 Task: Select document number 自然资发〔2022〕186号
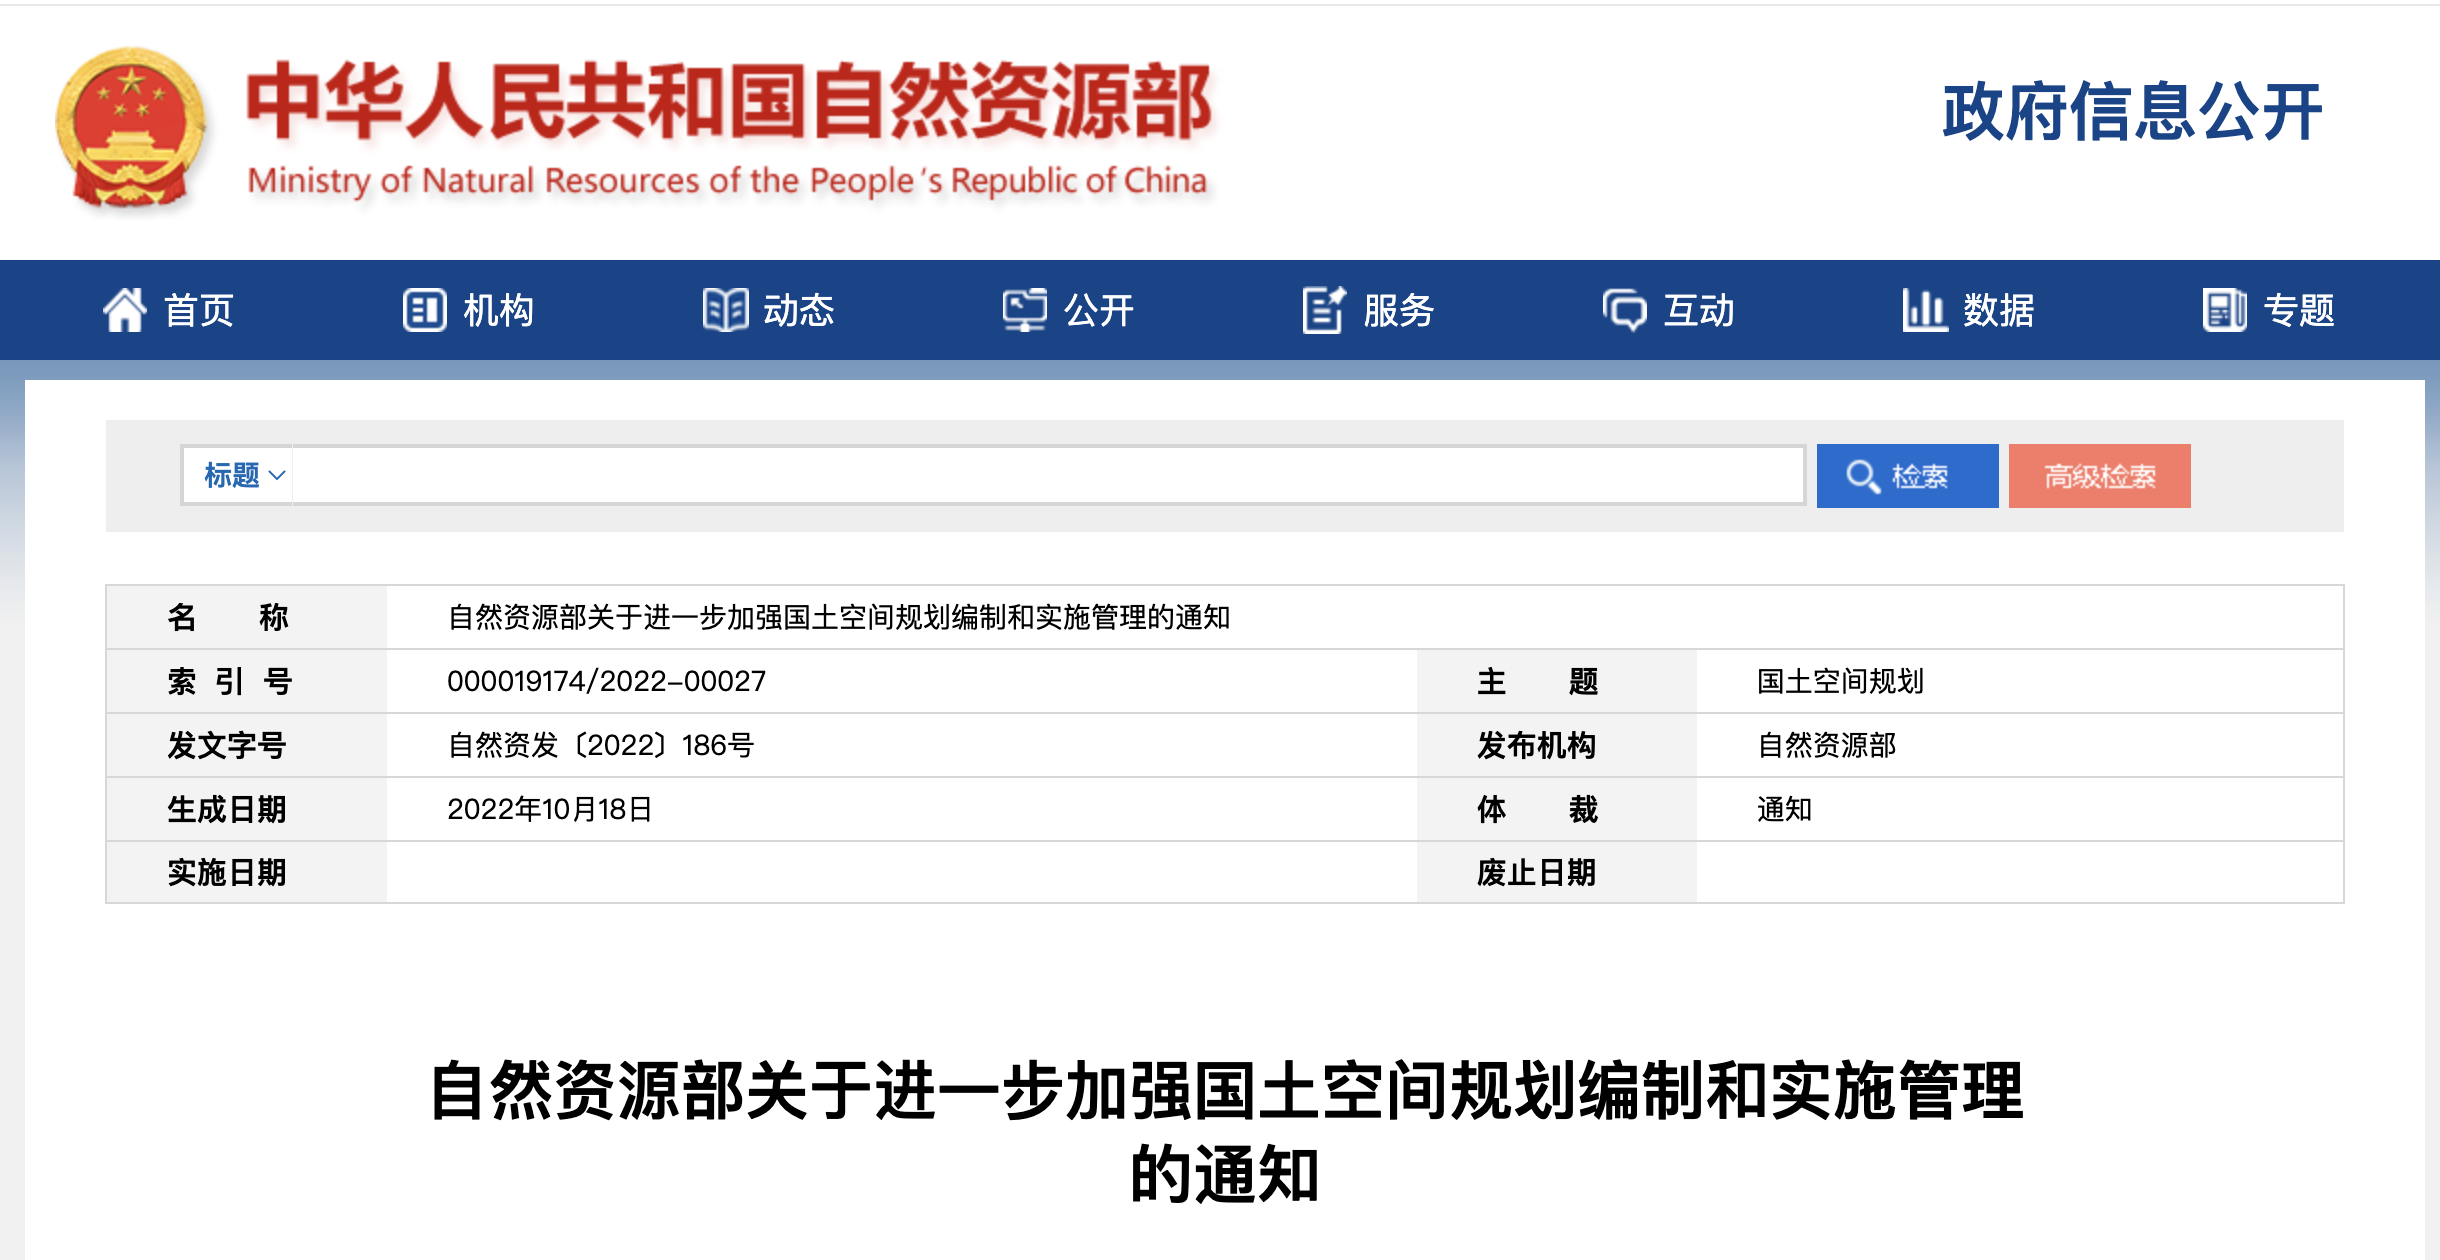[600, 745]
